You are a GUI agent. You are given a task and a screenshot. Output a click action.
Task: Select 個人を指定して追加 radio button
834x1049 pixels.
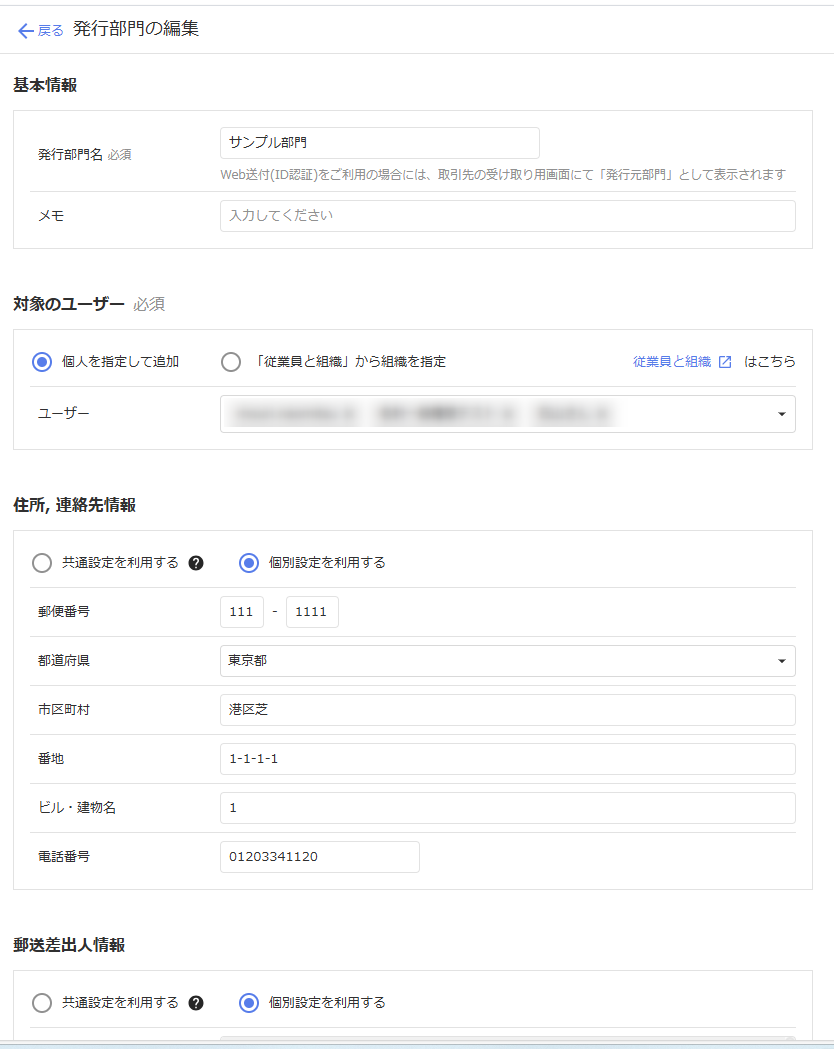[x=42, y=362]
